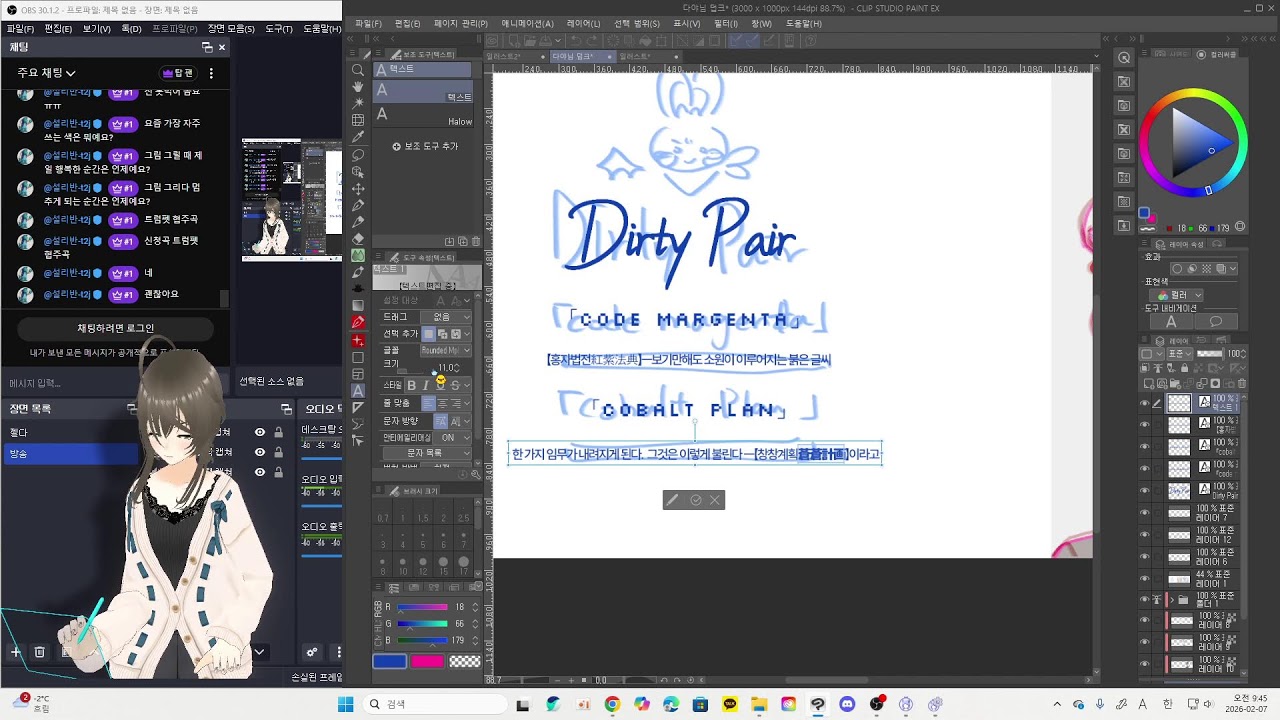The width and height of the screenshot is (1280, 720).
Task: Select the Zoom magnifier tool
Action: coord(358,70)
